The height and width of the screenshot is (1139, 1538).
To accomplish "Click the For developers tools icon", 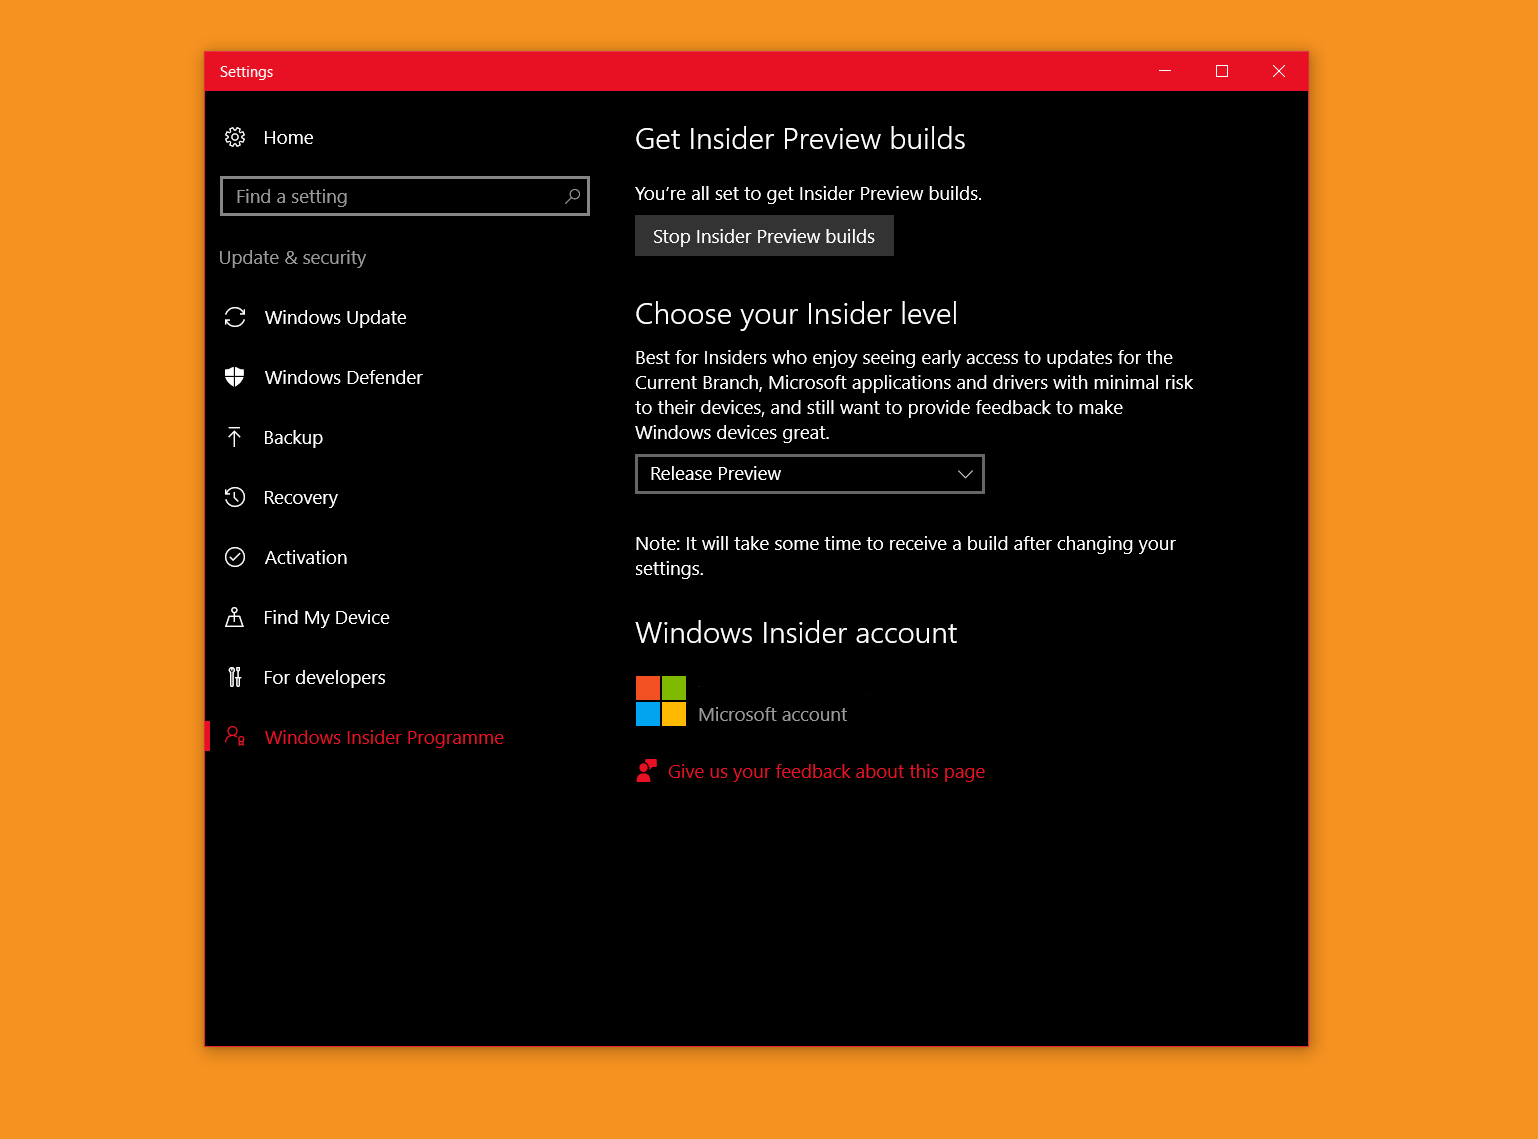I will [x=235, y=677].
